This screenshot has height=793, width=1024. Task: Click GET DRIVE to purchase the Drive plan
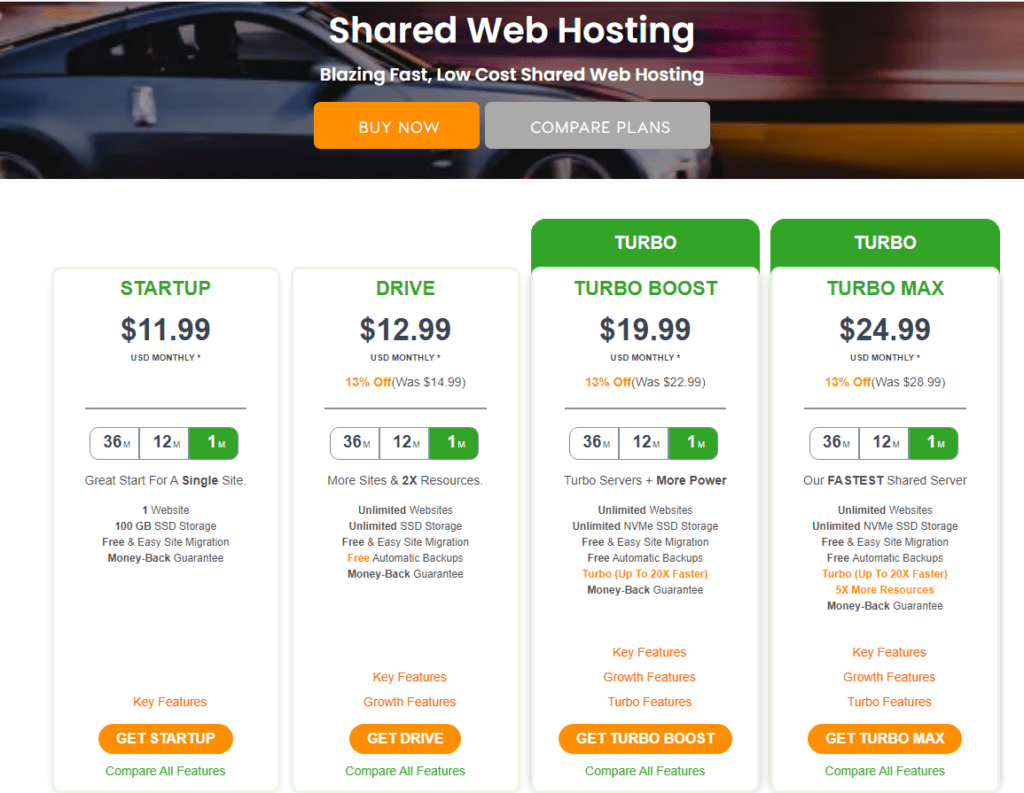pos(405,738)
